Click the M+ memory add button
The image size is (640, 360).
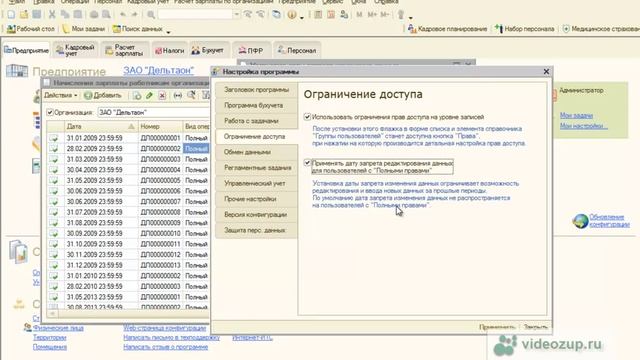point(372,15)
